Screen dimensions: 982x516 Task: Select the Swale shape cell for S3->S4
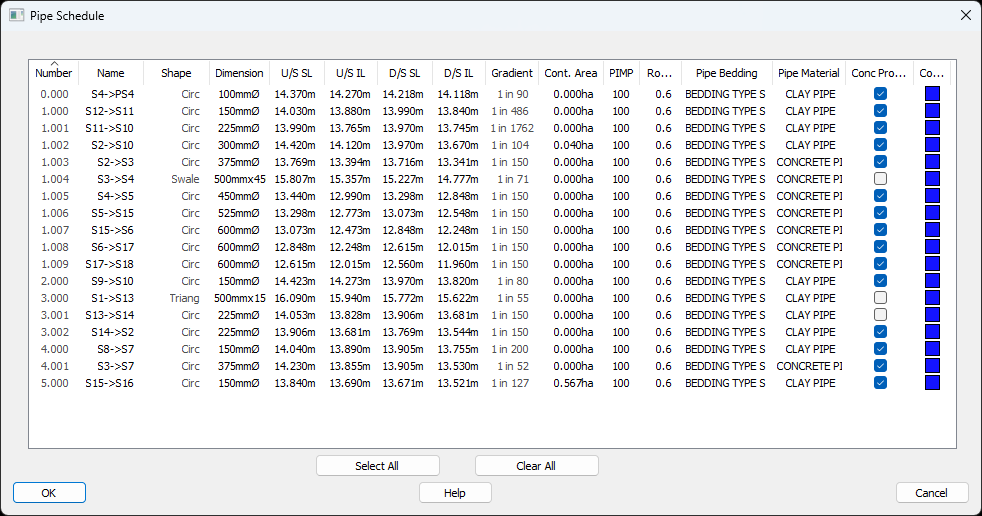coord(185,179)
